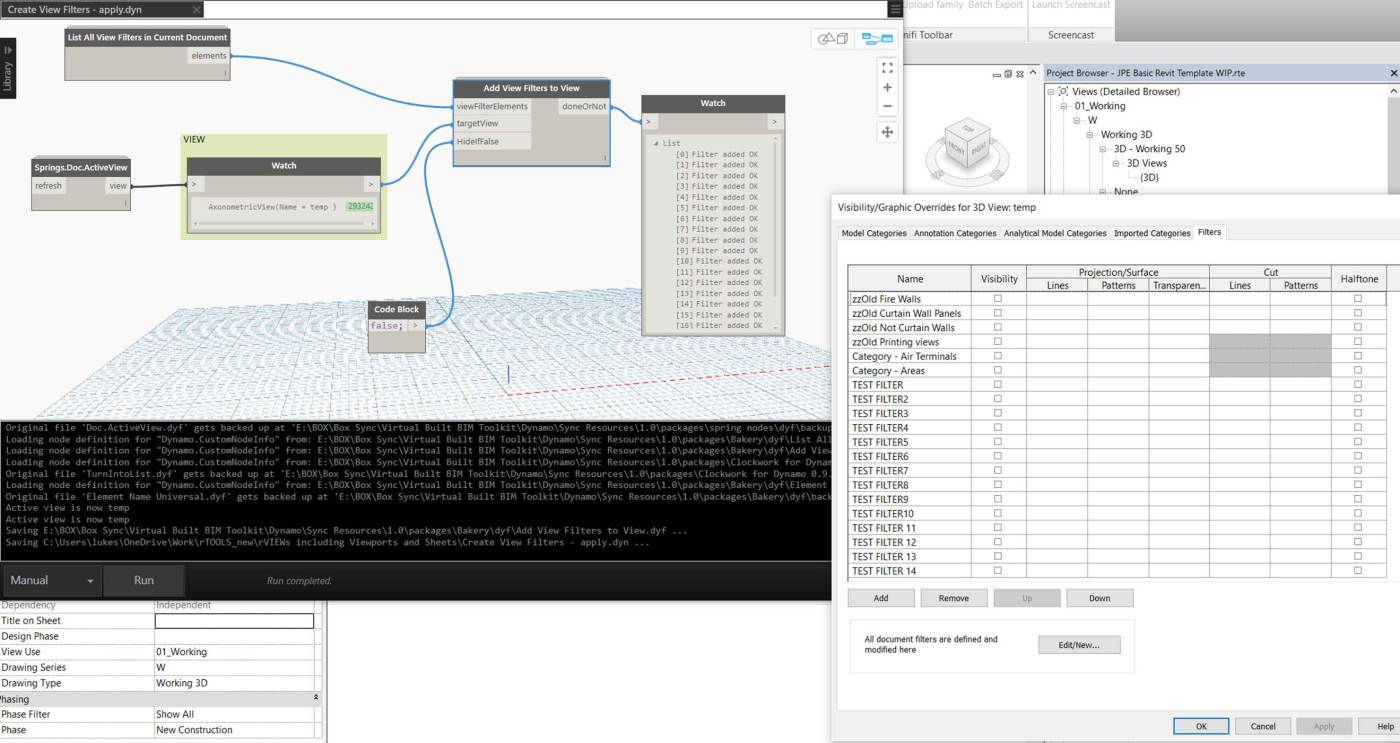1400x743 pixels.
Task: Toggle visibility for zzOld Fire Walls filter
Action: click(x=998, y=299)
